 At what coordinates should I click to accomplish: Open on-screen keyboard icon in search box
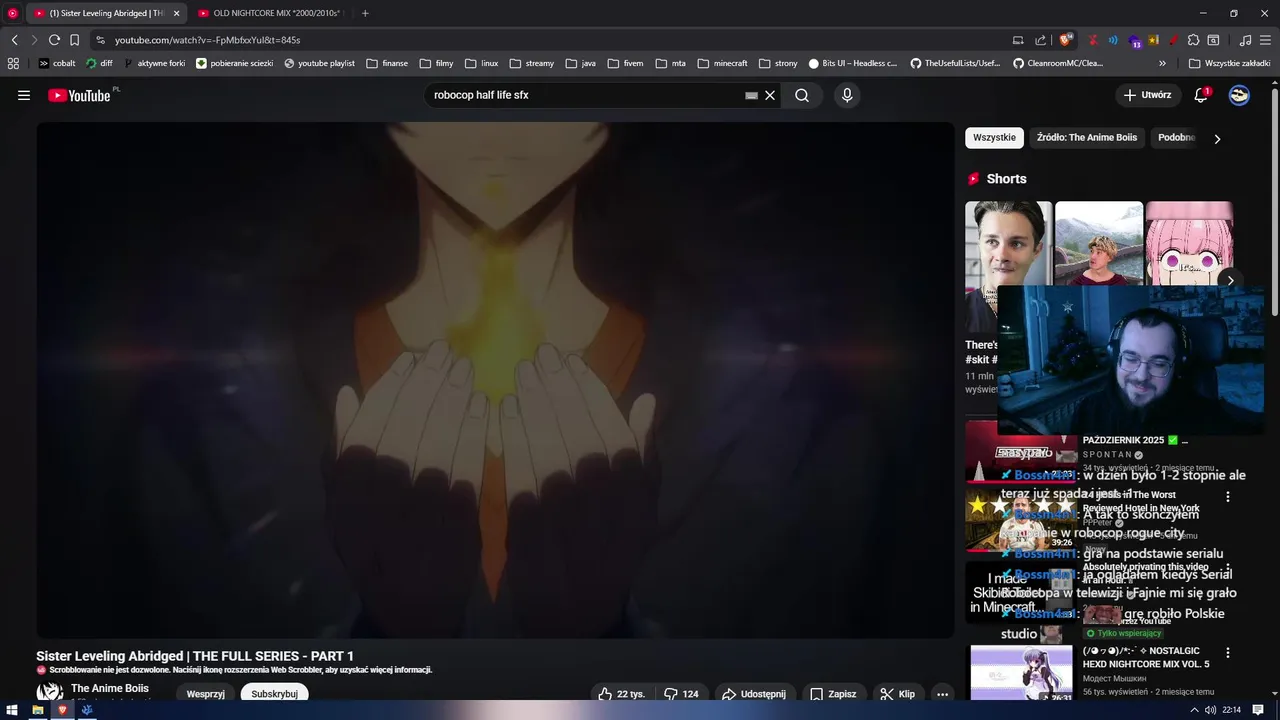(x=751, y=95)
